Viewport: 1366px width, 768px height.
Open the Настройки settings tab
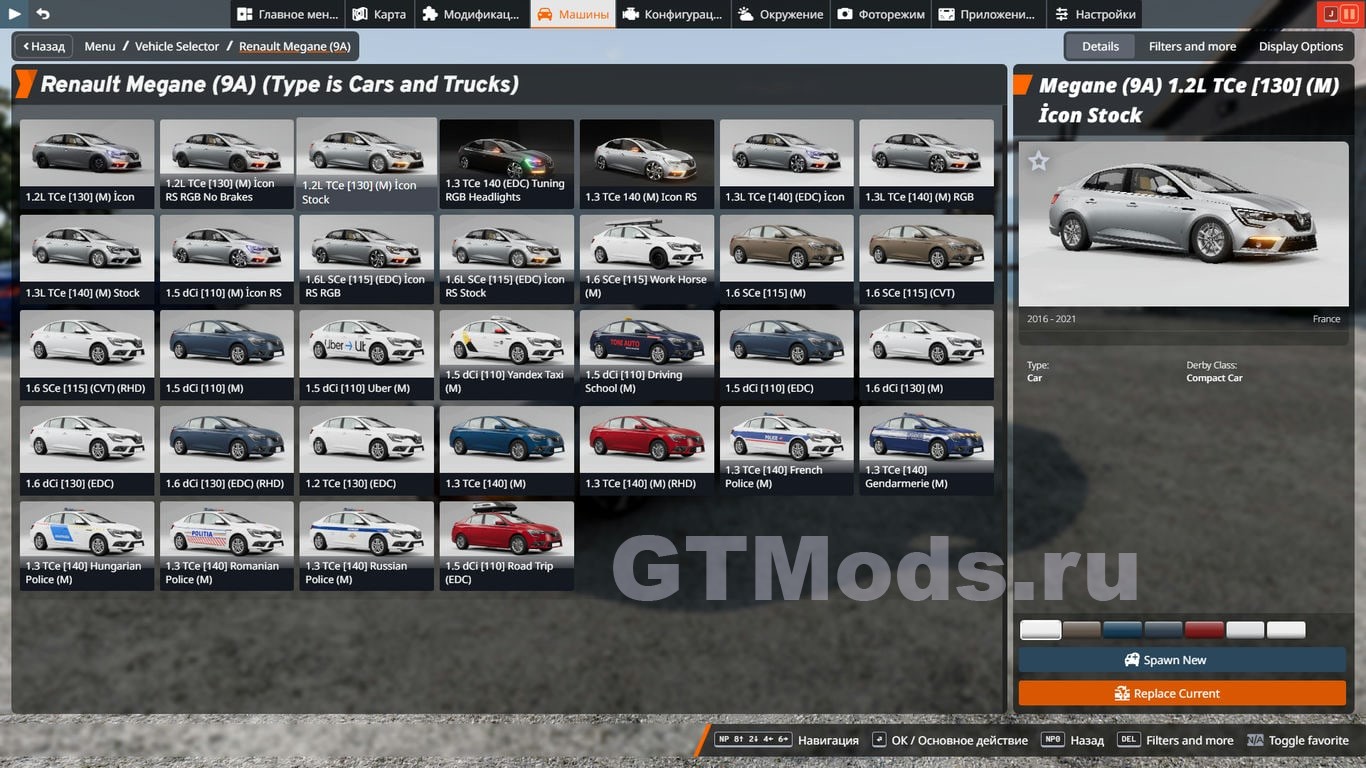[1094, 14]
